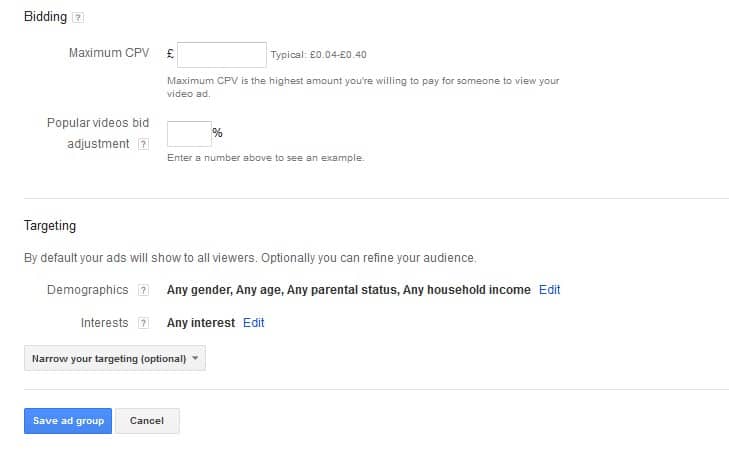This screenshot has width=729, height=456.
Task: Click the Bidding section heading
Action: click(46, 17)
